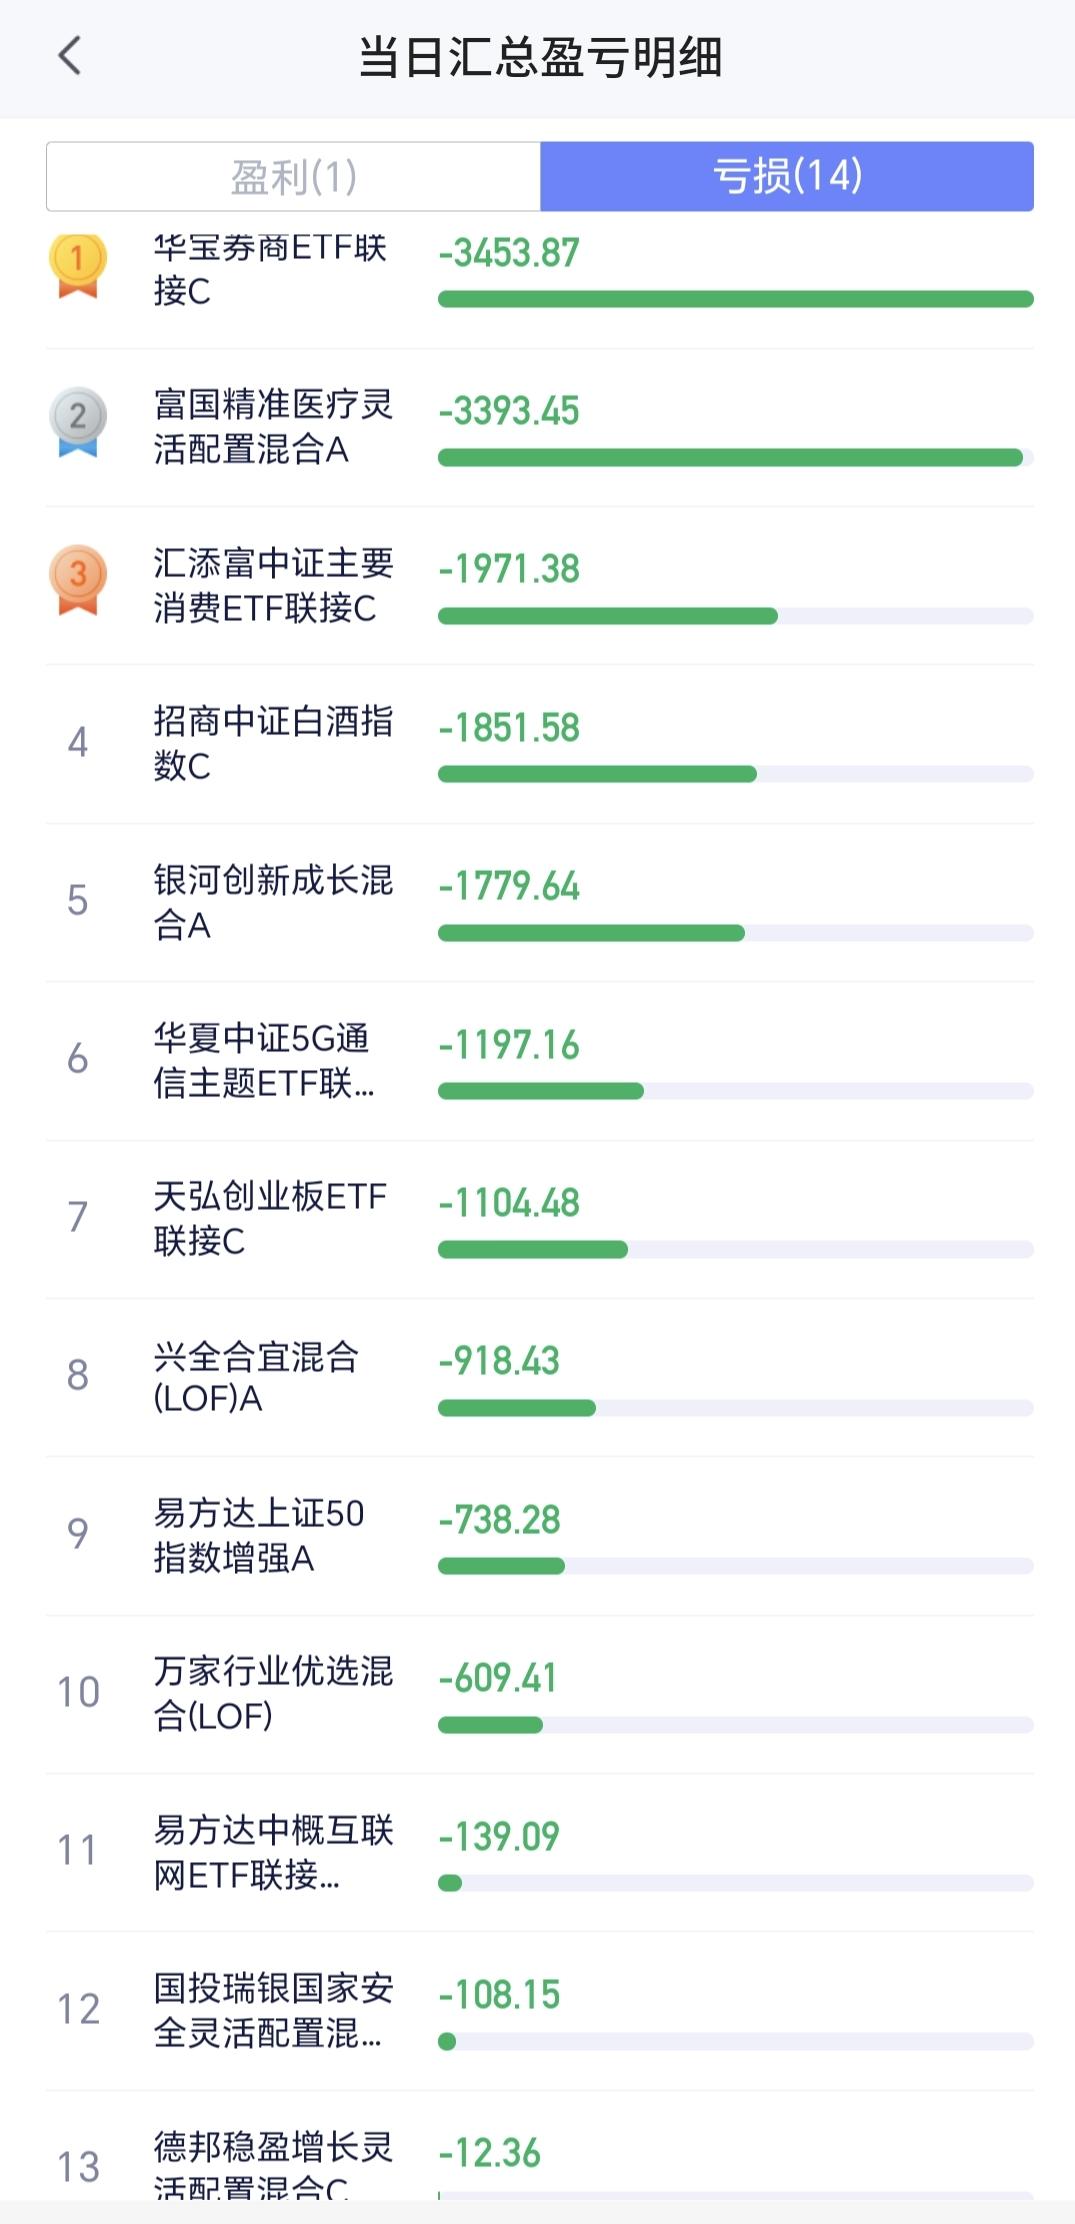The image size is (1075, 2224).
Task: Tap the 华夏中证5G通信主题ETF fund name
Action: point(263,1060)
